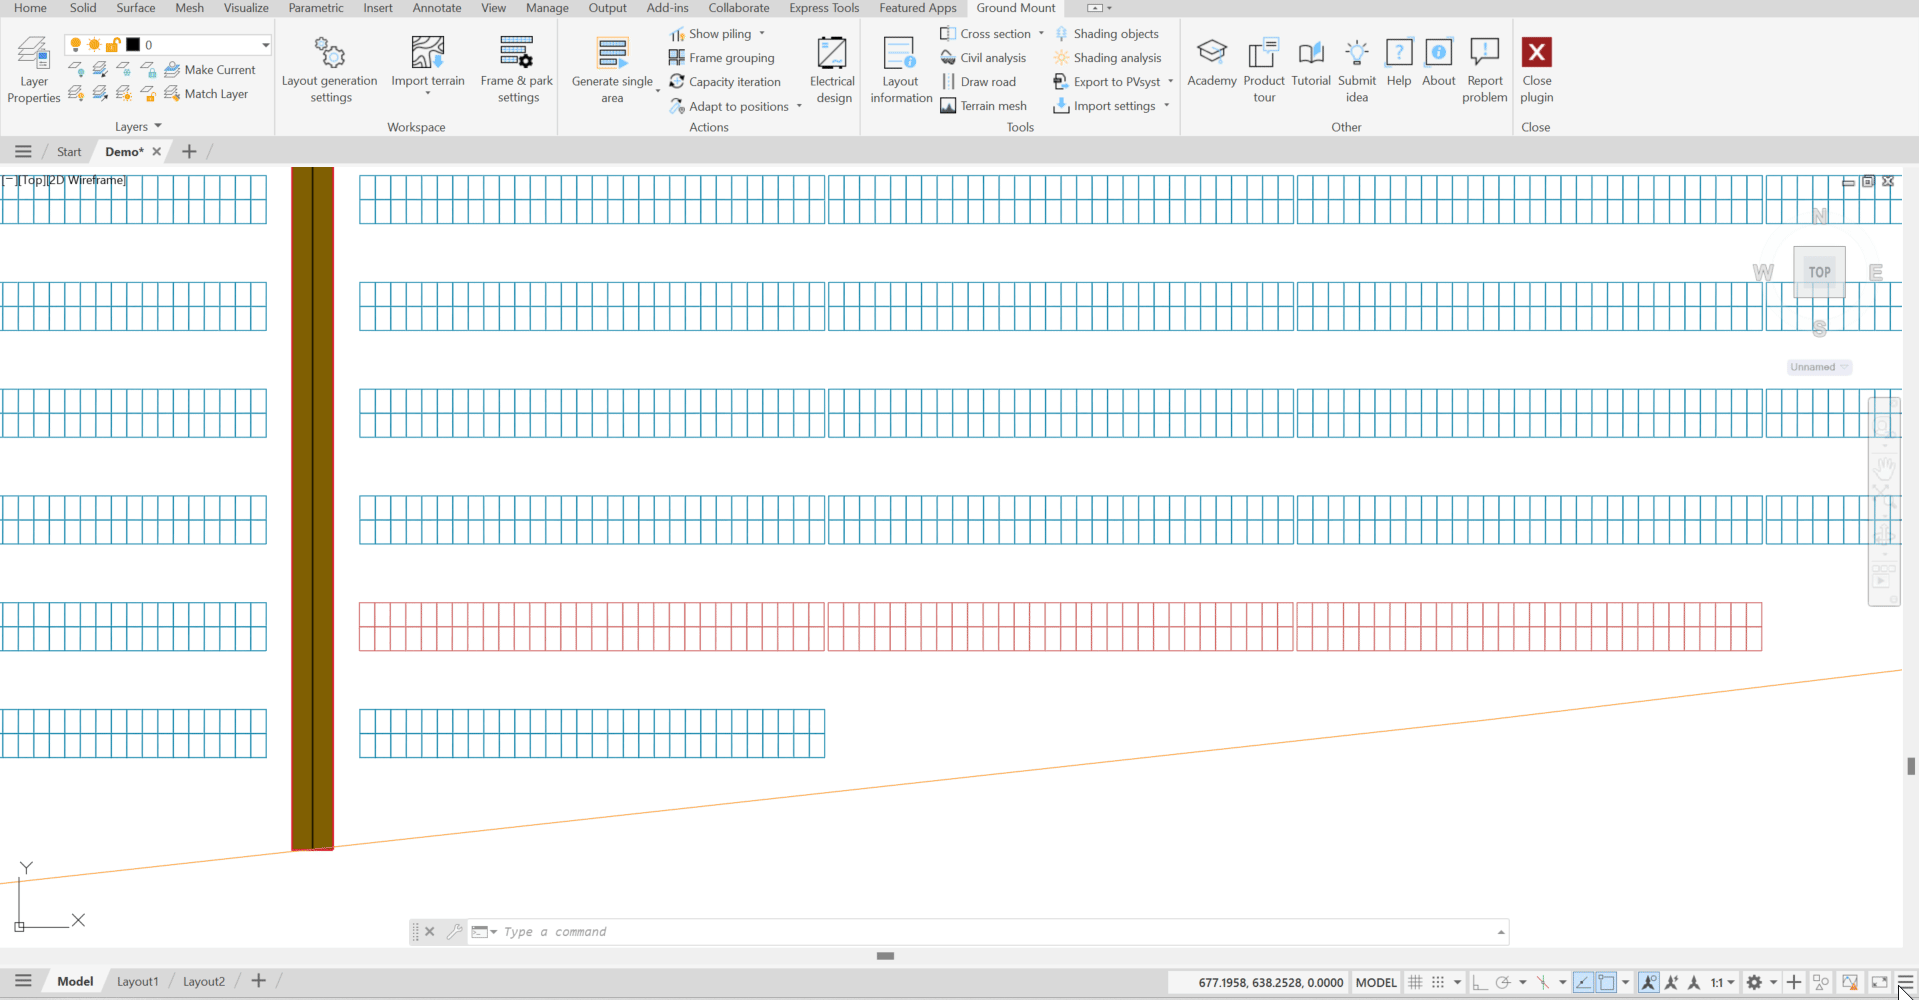Toggle layer 0 lightbulb on/off
The width and height of the screenshot is (1919, 1000).
[75, 45]
